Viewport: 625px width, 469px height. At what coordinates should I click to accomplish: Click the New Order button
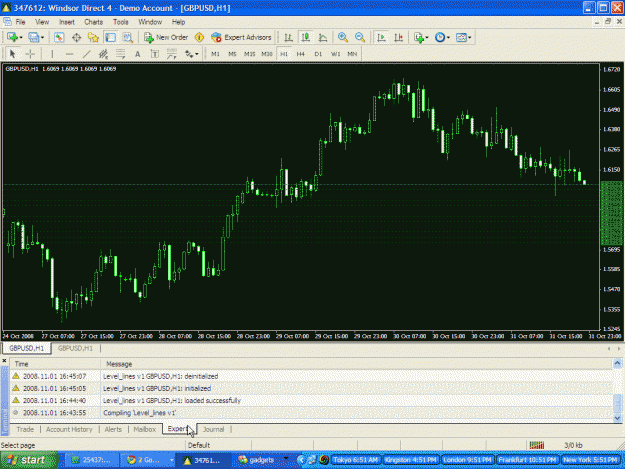(166, 37)
